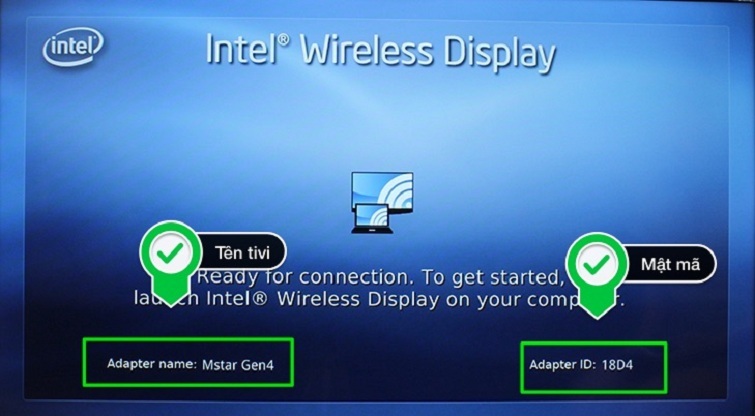755x416 pixels.
Task: Click the Adapter name: label text
Action: 152,364
